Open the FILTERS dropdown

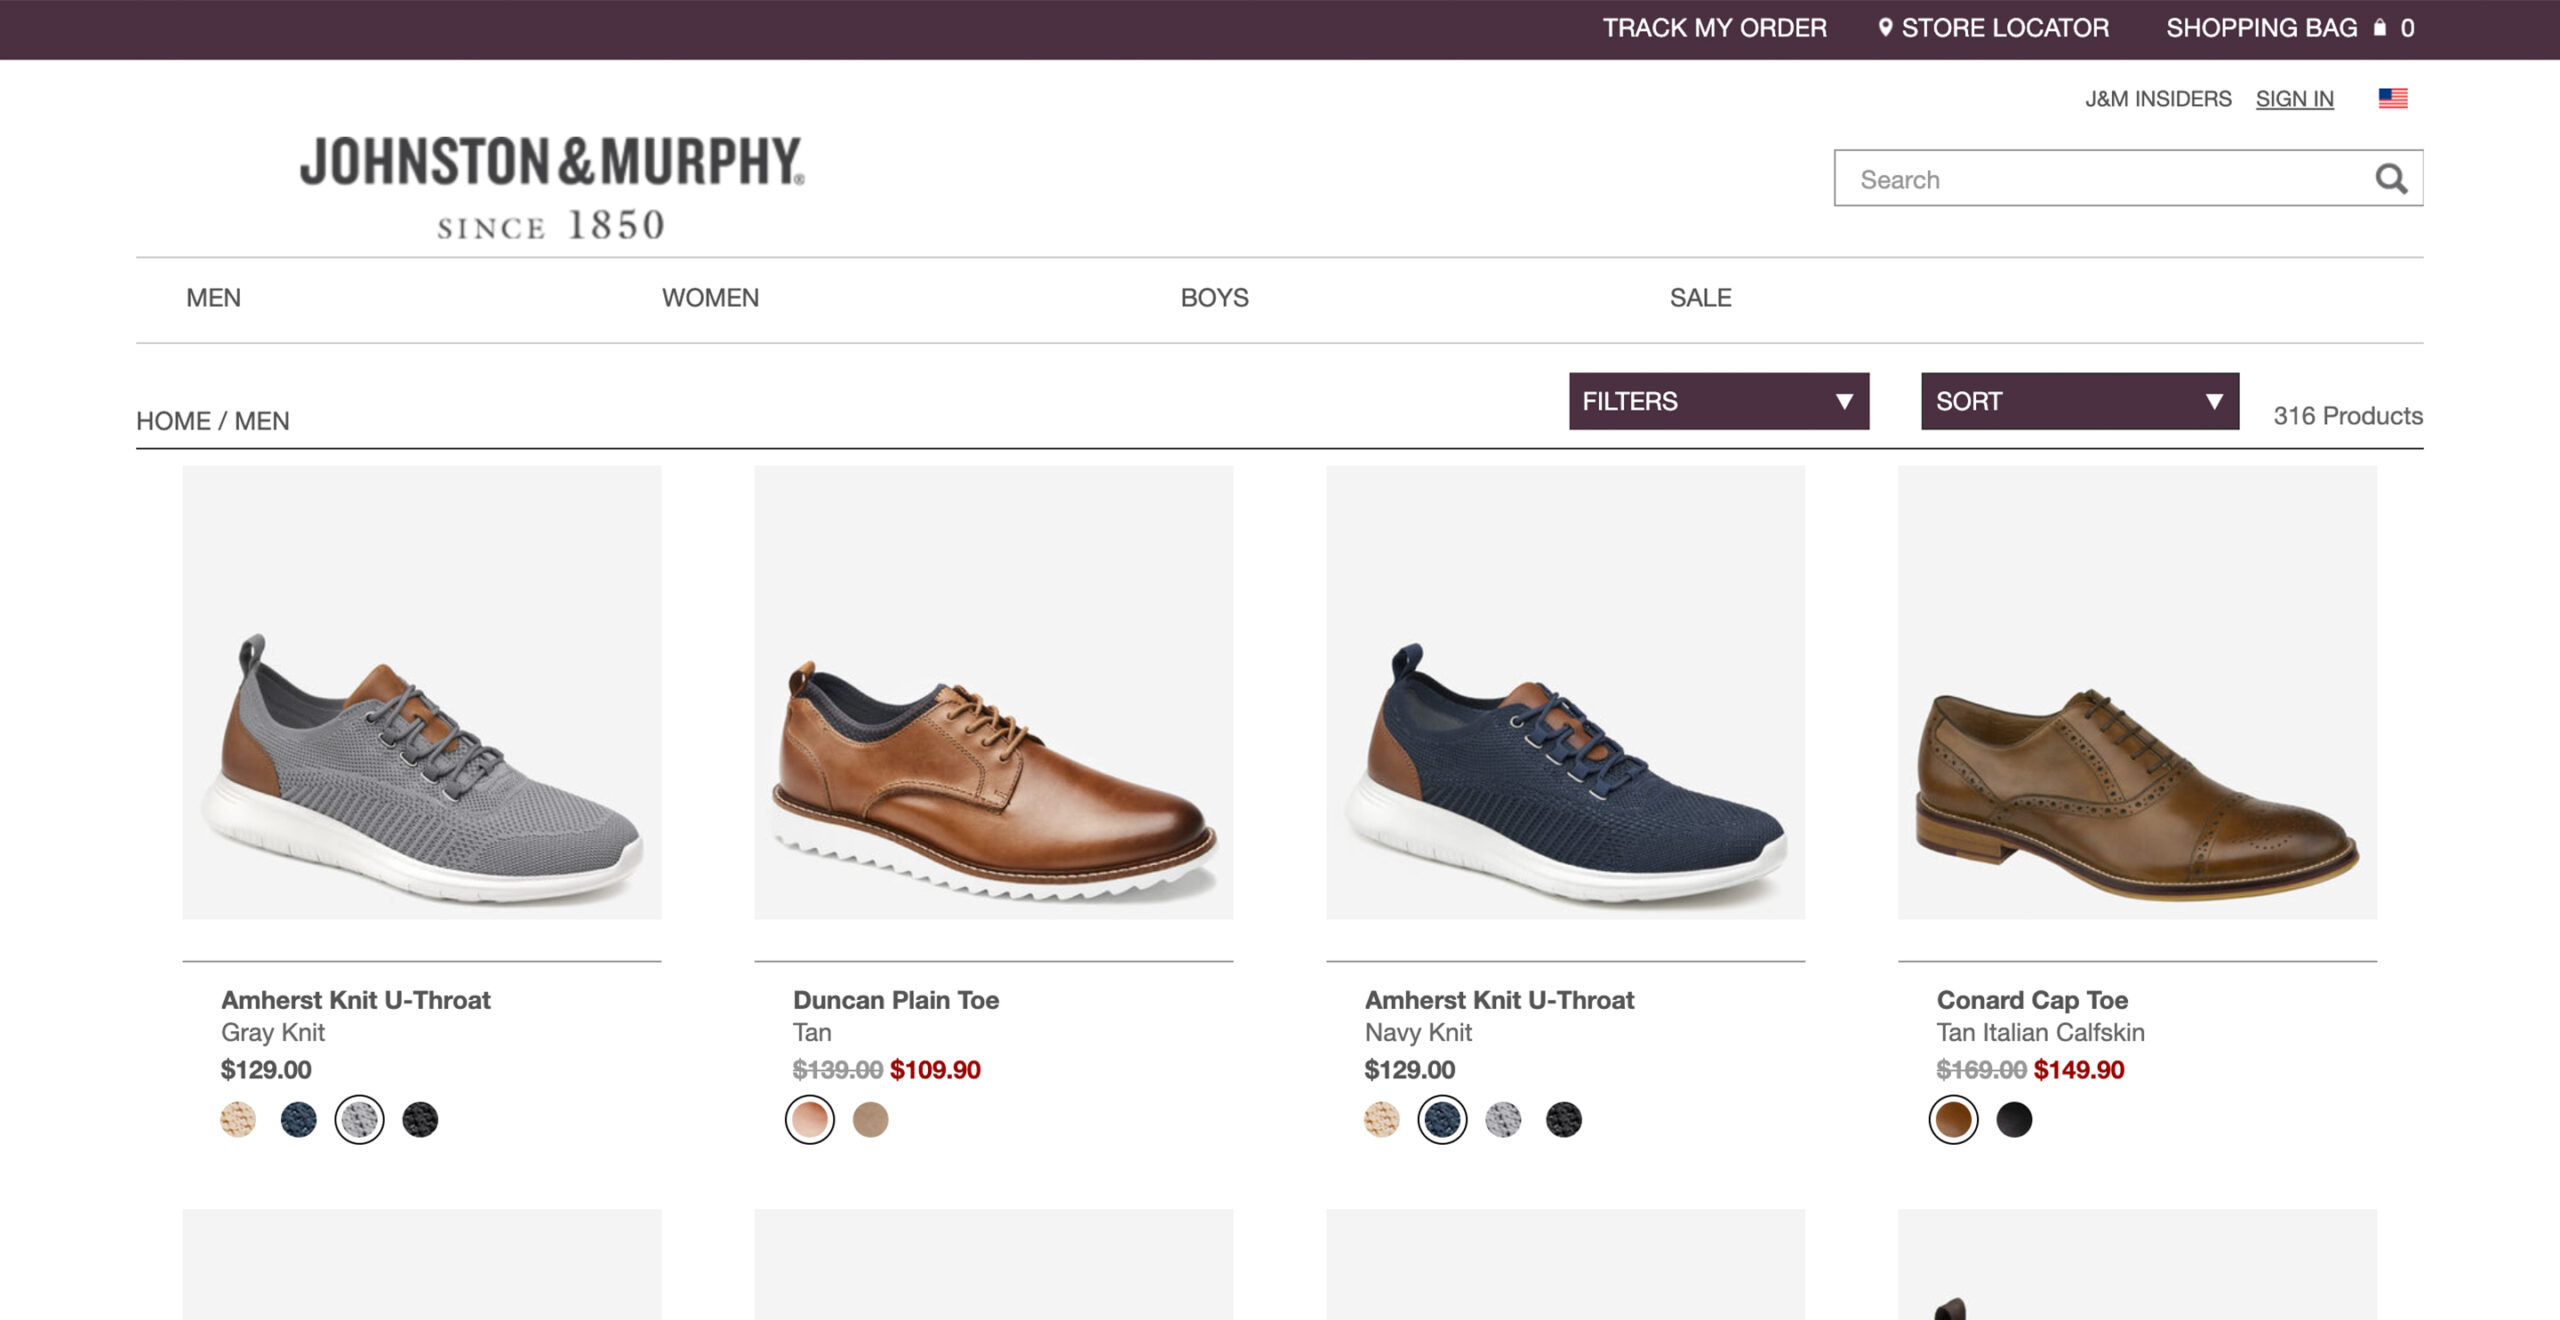[1718, 402]
